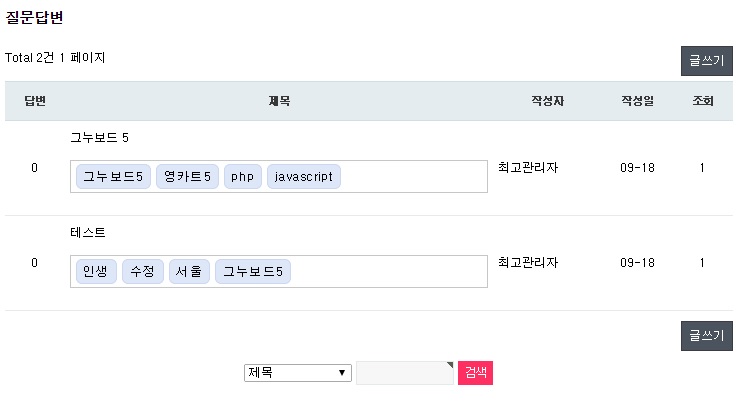Click the 조회 column header
The image size is (742, 401).
[x=702, y=102]
